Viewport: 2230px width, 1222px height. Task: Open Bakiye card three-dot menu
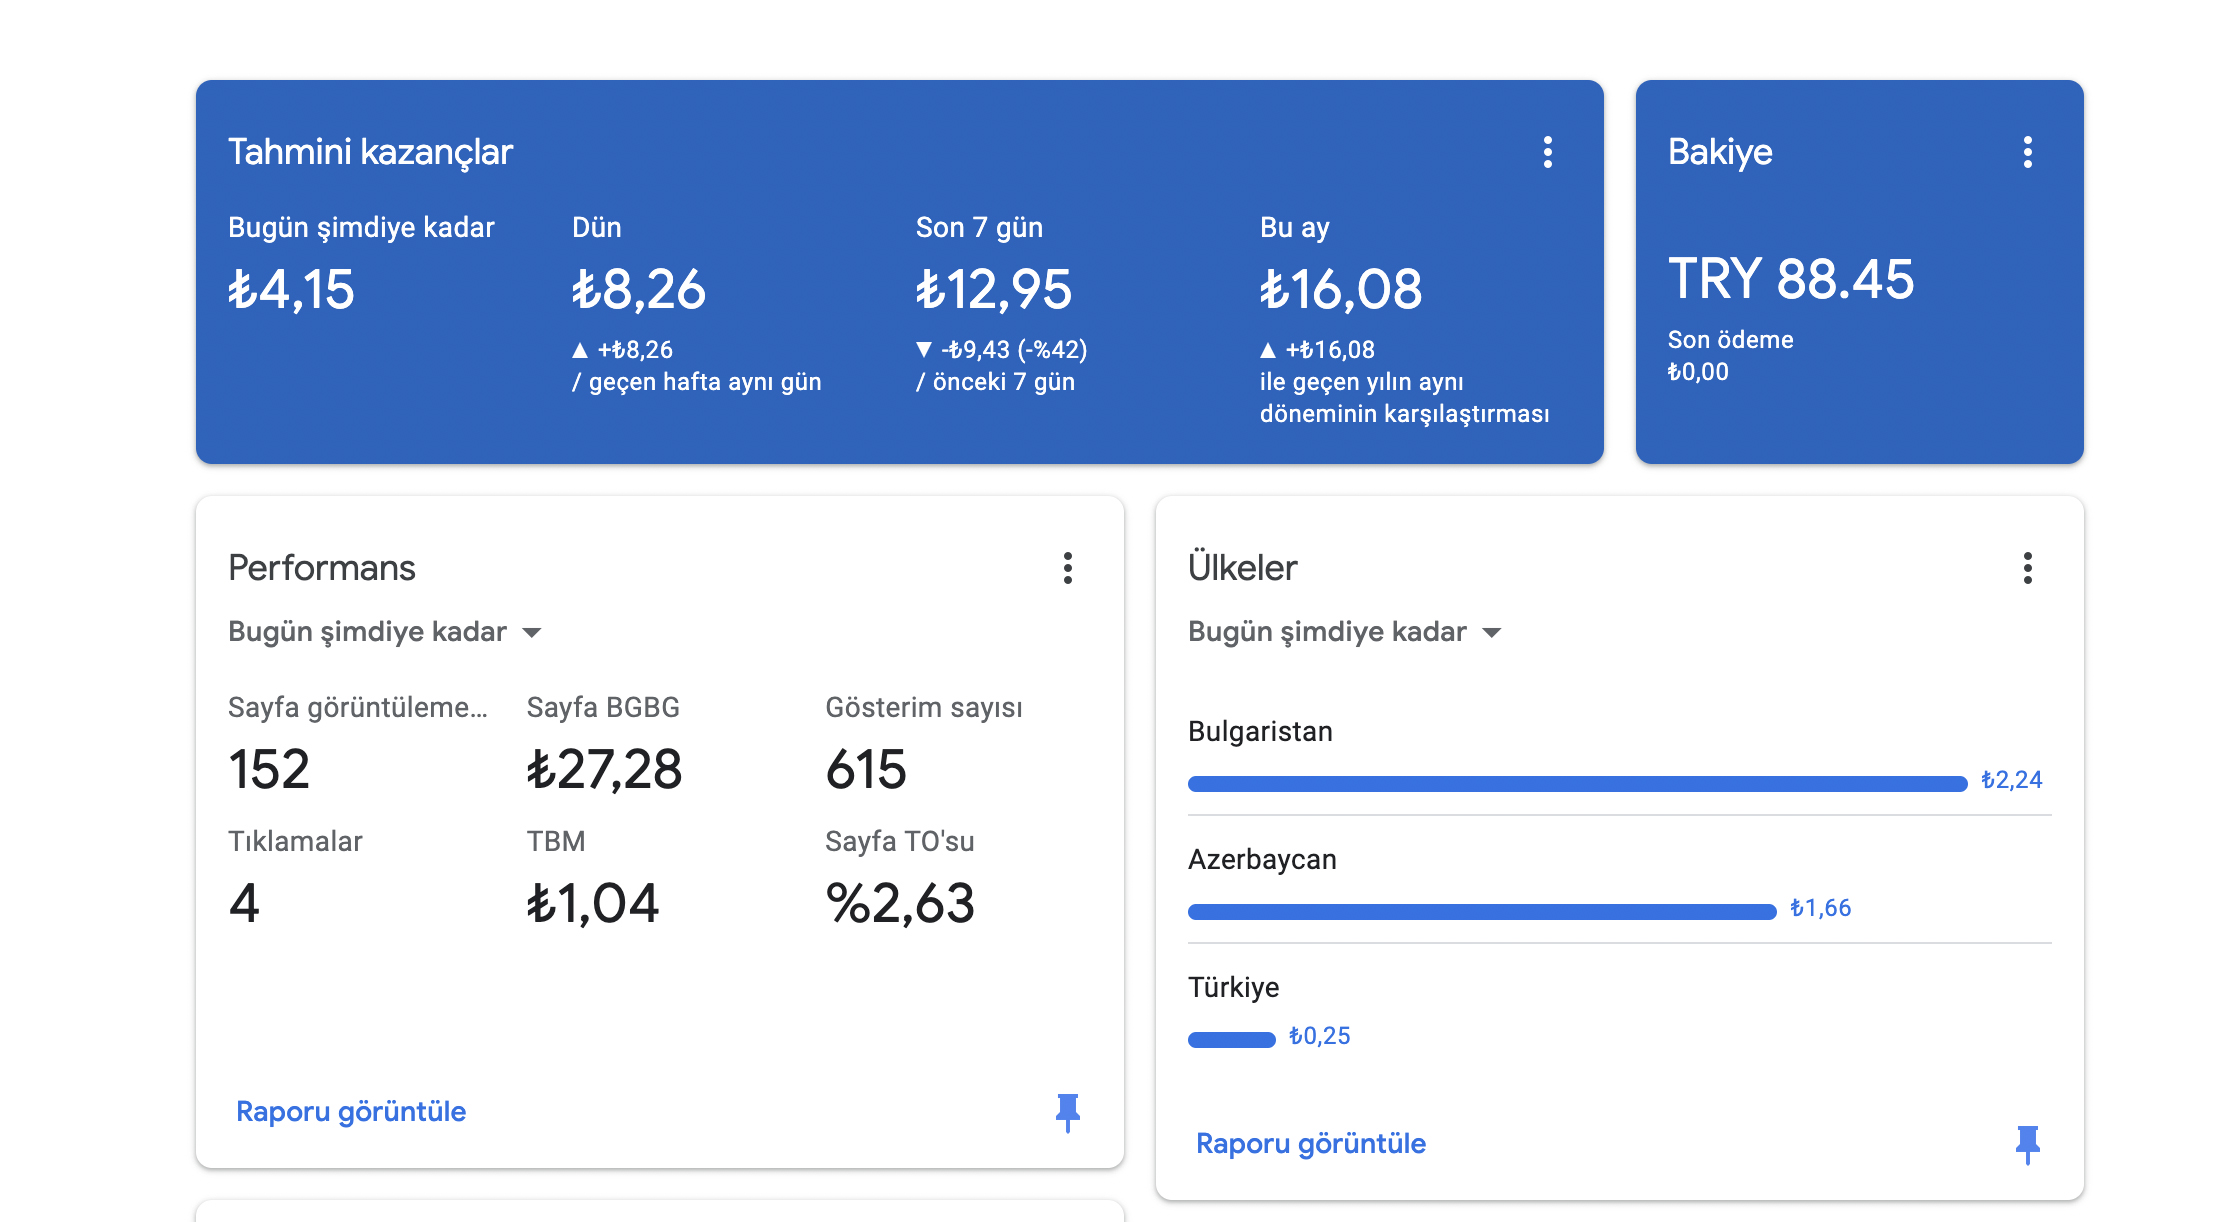coord(2027,152)
